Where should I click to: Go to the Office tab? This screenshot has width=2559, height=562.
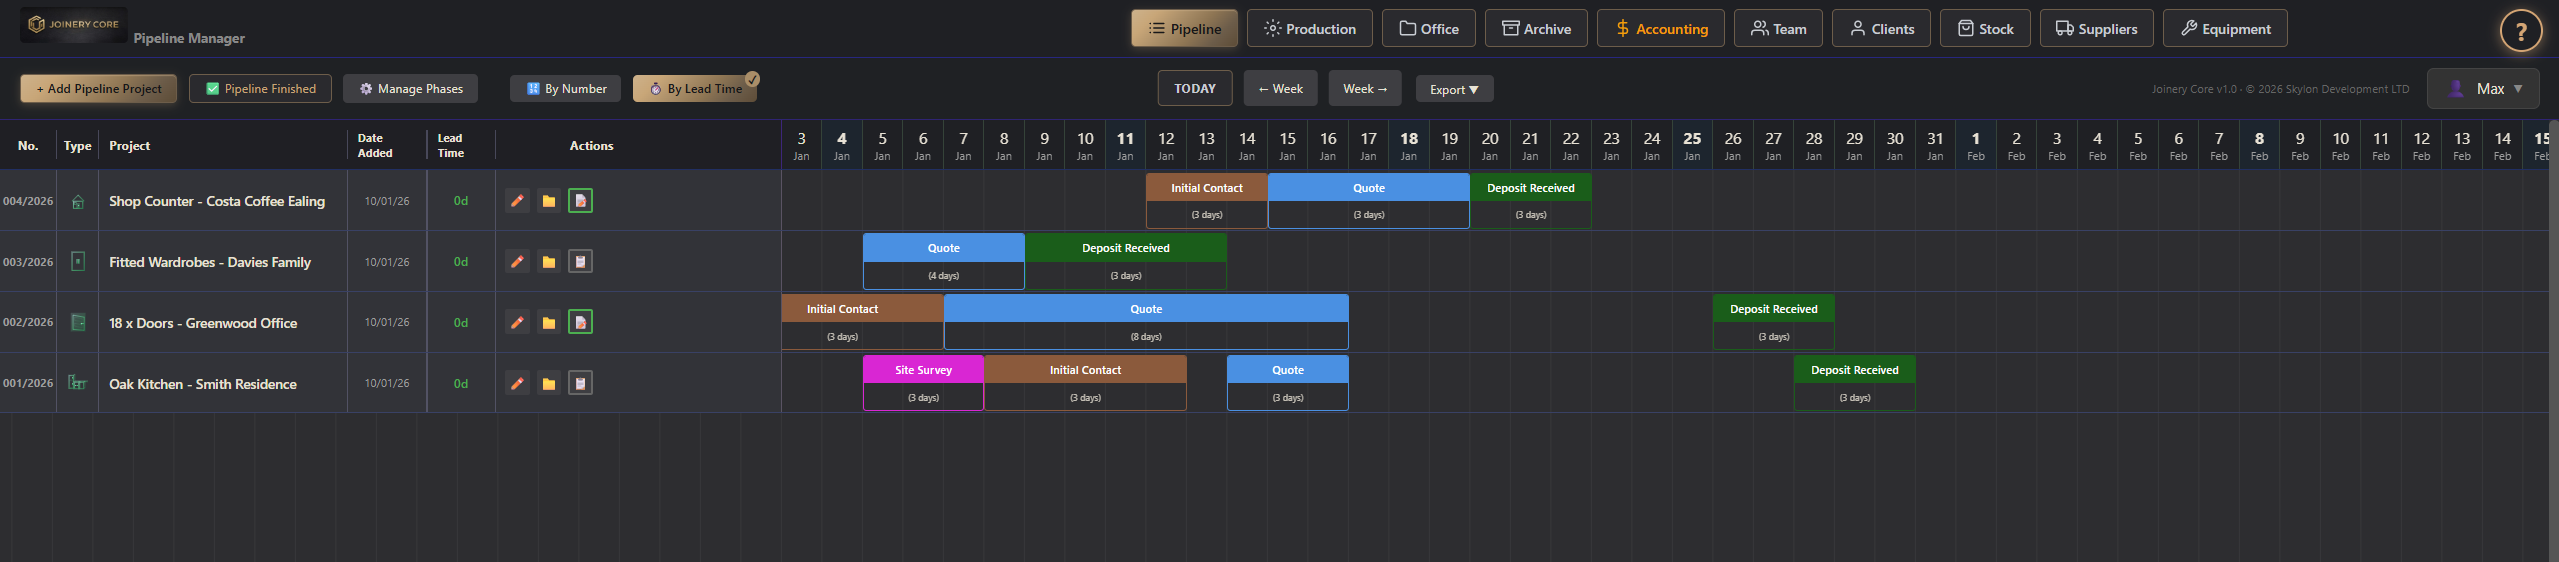[1429, 29]
